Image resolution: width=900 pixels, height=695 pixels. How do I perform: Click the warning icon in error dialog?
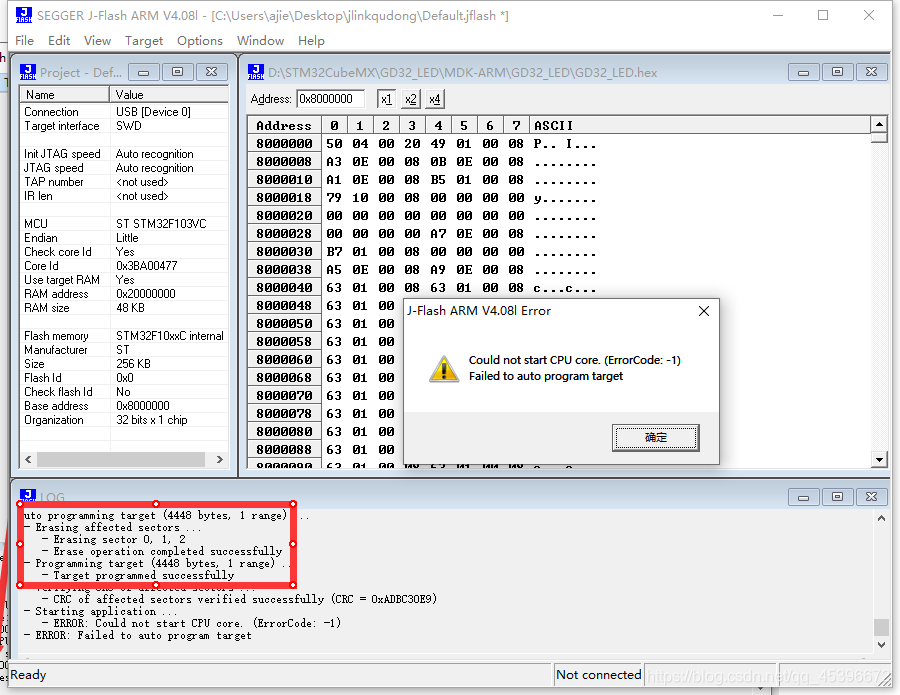coord(444,368)
